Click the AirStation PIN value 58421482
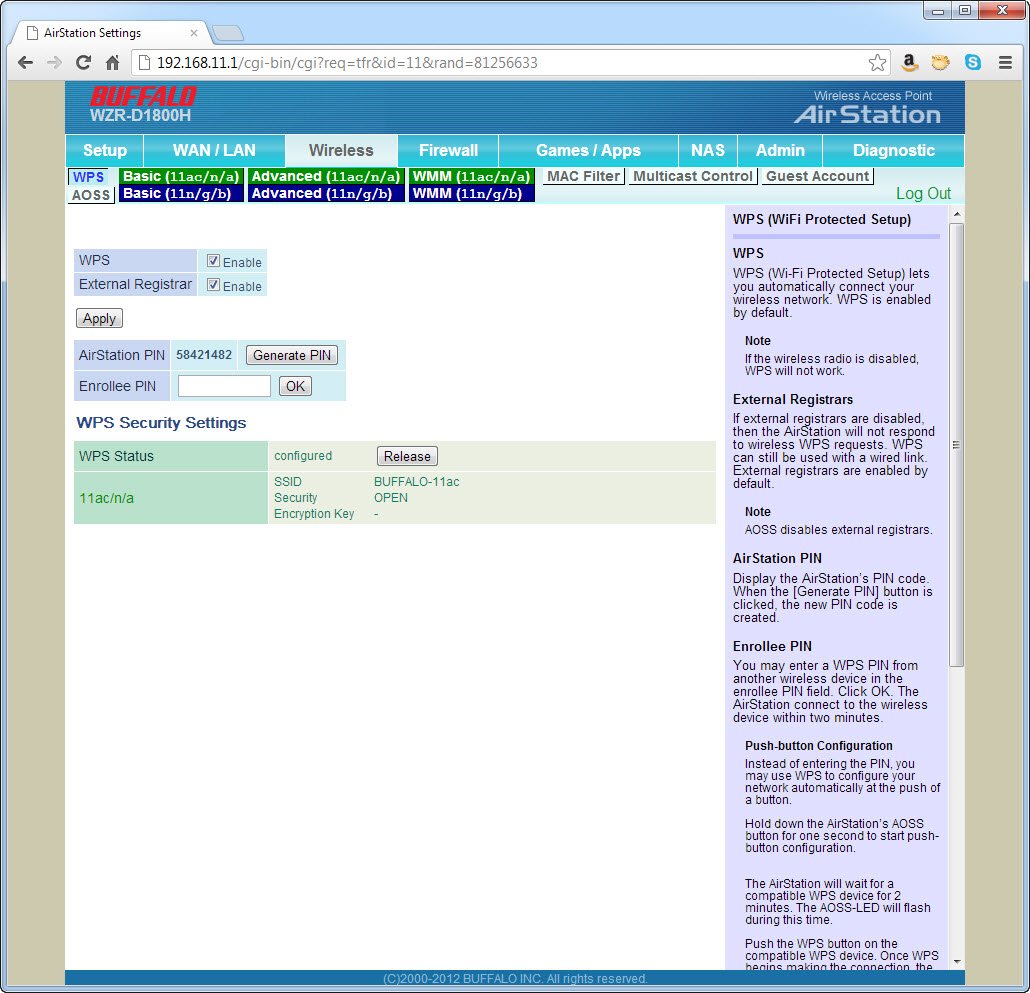 [204, 355]
